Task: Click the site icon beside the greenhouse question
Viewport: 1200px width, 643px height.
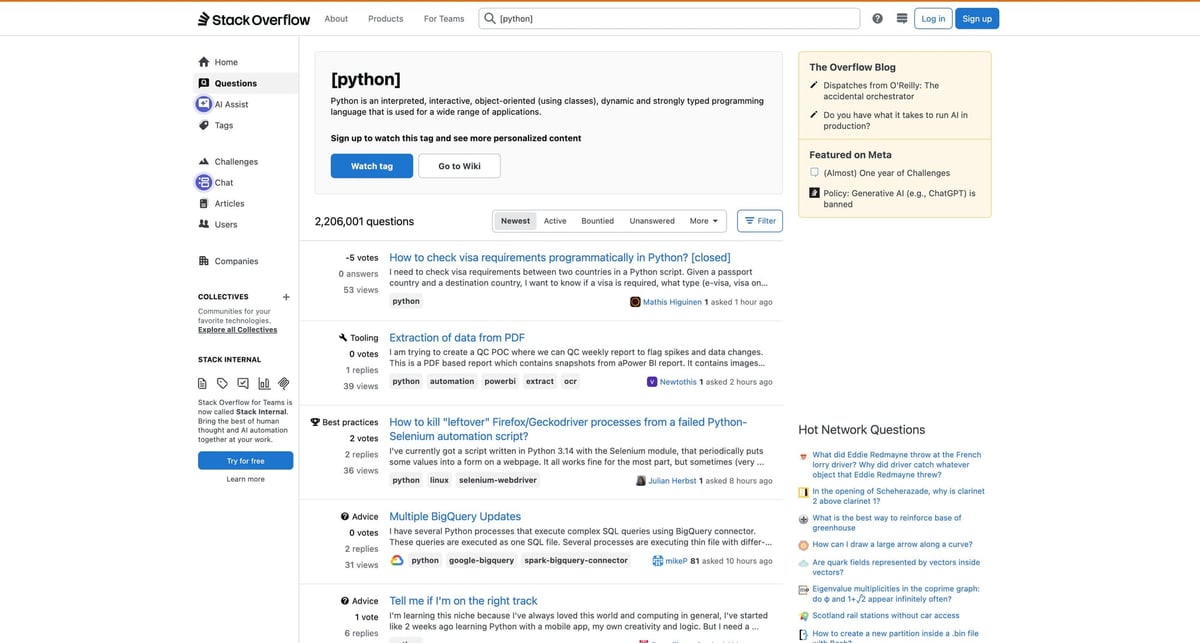Action: click(x=804, y=519)
